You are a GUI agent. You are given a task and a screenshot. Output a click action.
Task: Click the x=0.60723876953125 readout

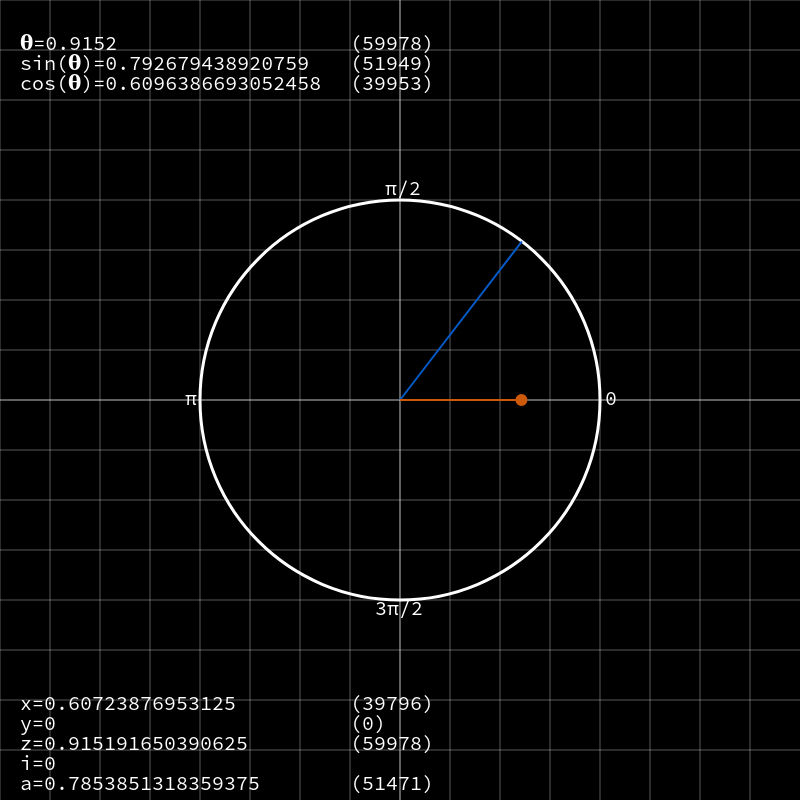pyautogui.click(x=128, y=704)
